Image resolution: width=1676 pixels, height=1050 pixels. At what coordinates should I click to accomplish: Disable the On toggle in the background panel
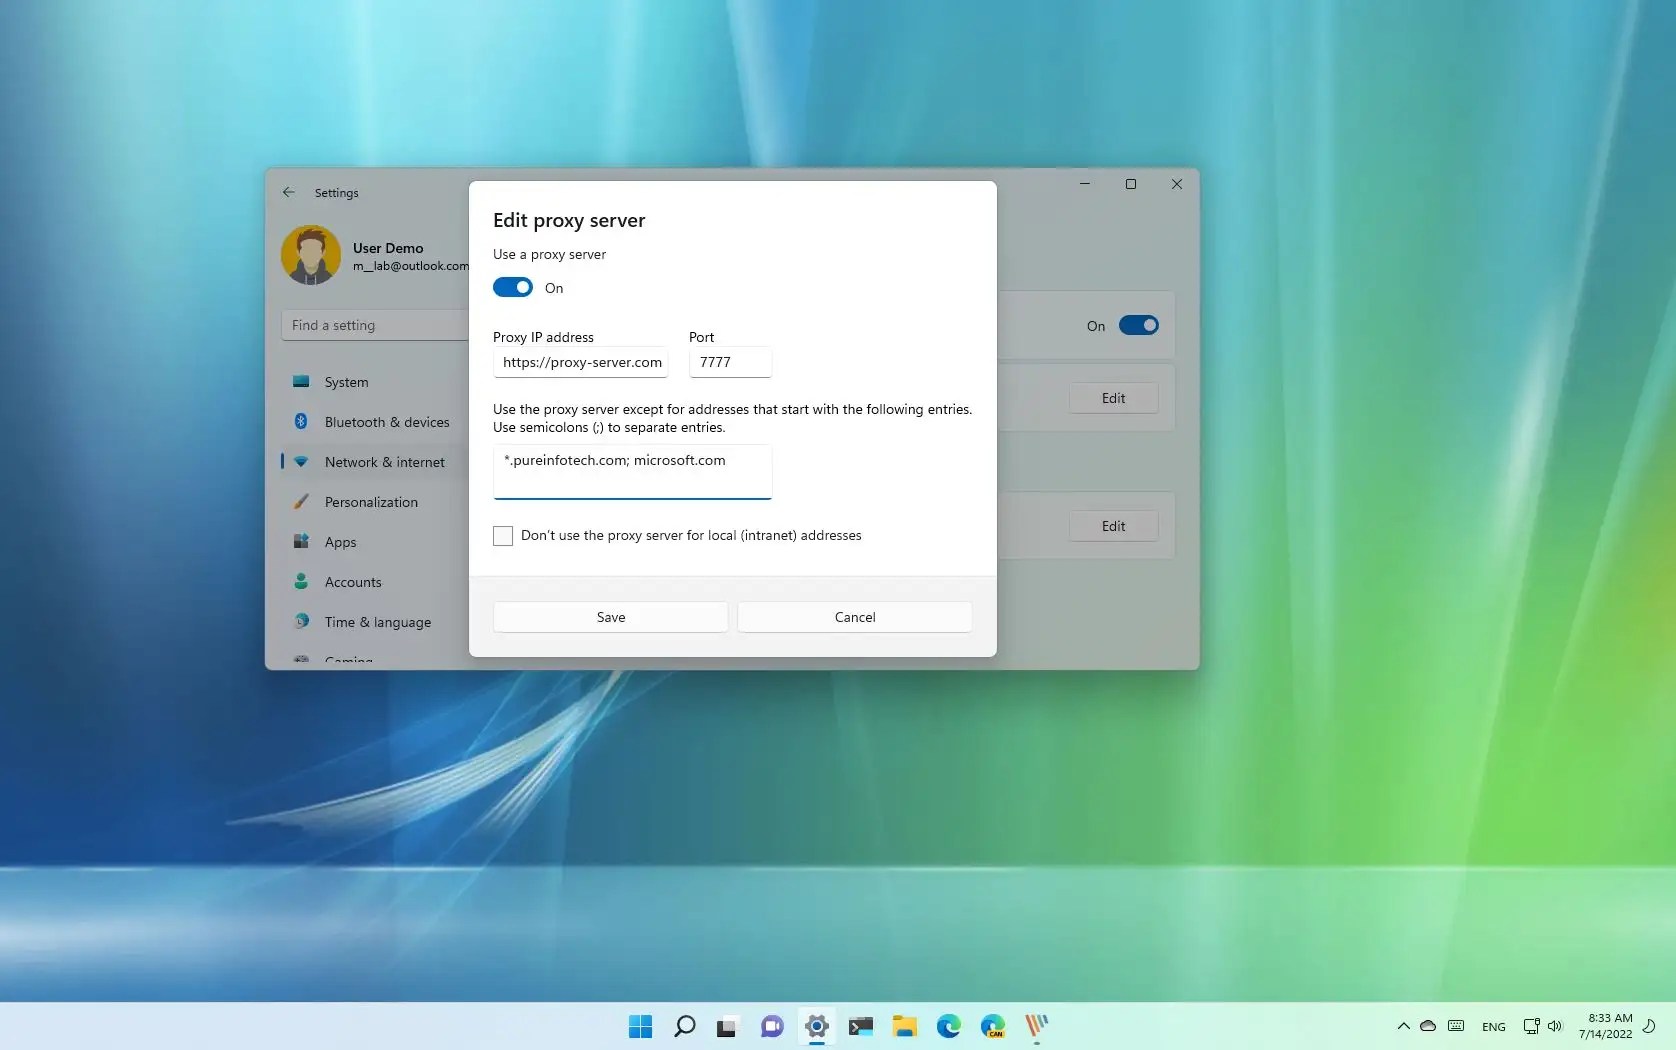(1139, 325)
